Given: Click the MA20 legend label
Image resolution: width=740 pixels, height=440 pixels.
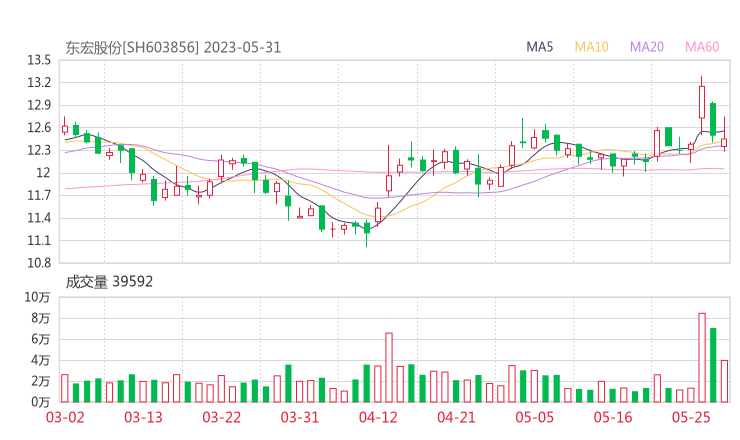Looking at the screenshot, I should (647, 47).
